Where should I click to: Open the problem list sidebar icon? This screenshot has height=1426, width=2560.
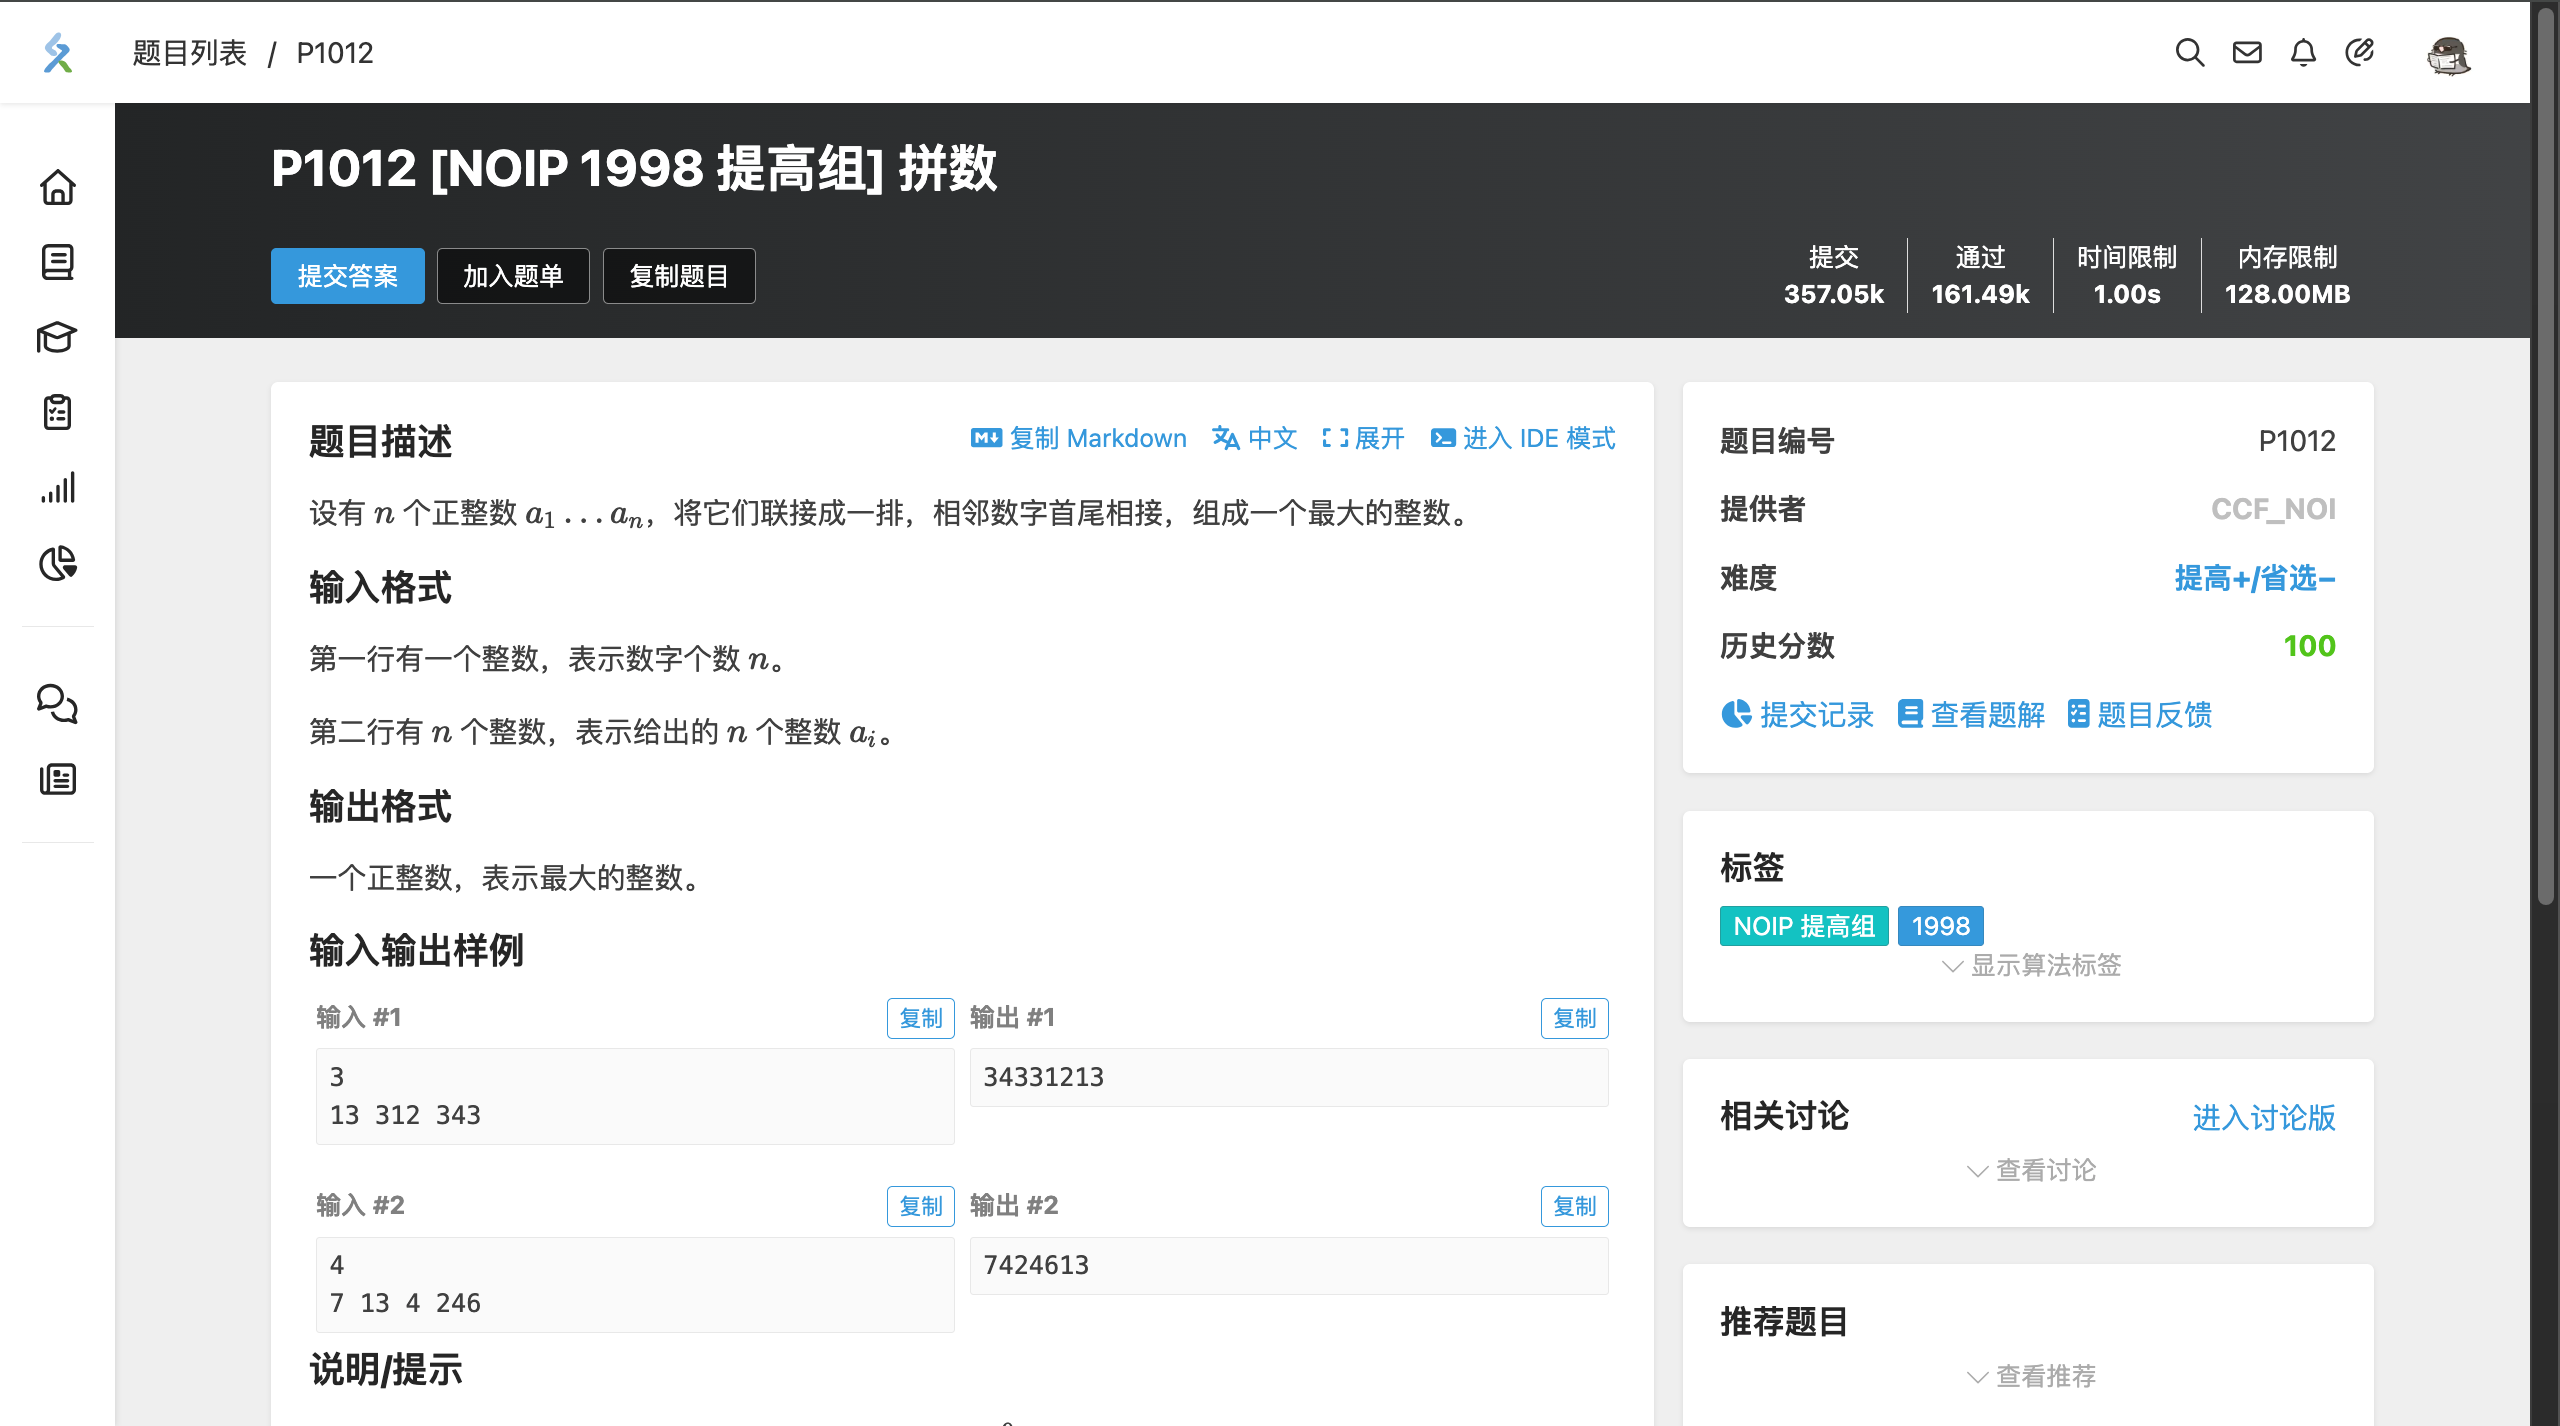coord(57,262)
